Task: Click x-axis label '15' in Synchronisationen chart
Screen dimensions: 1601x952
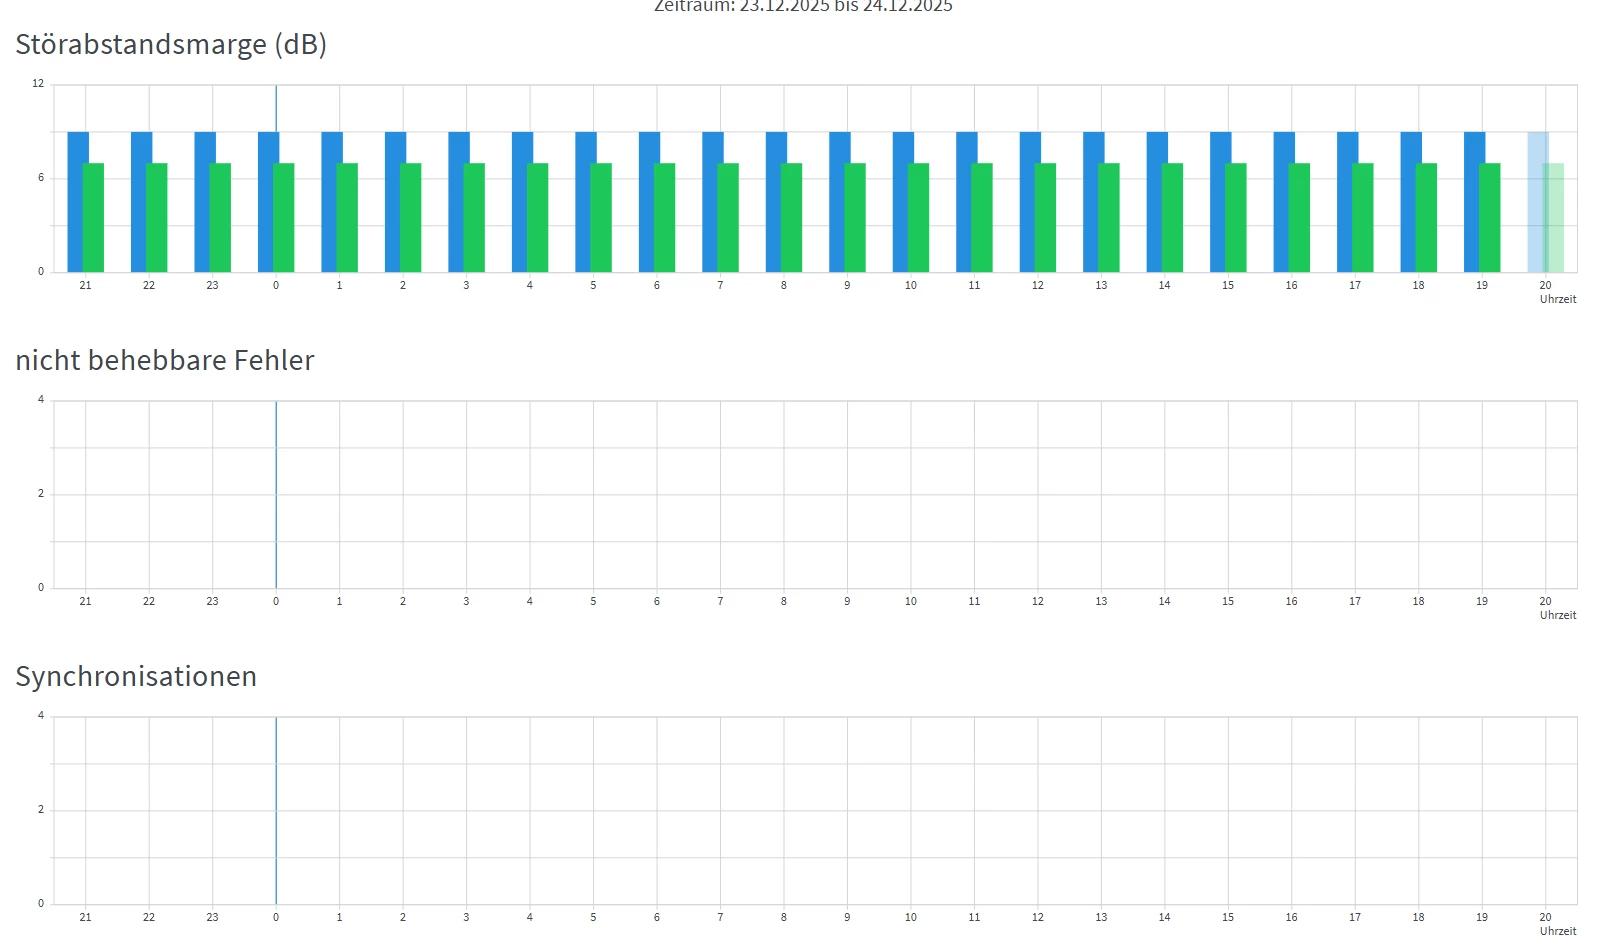Action: (x=1228, y=918)
